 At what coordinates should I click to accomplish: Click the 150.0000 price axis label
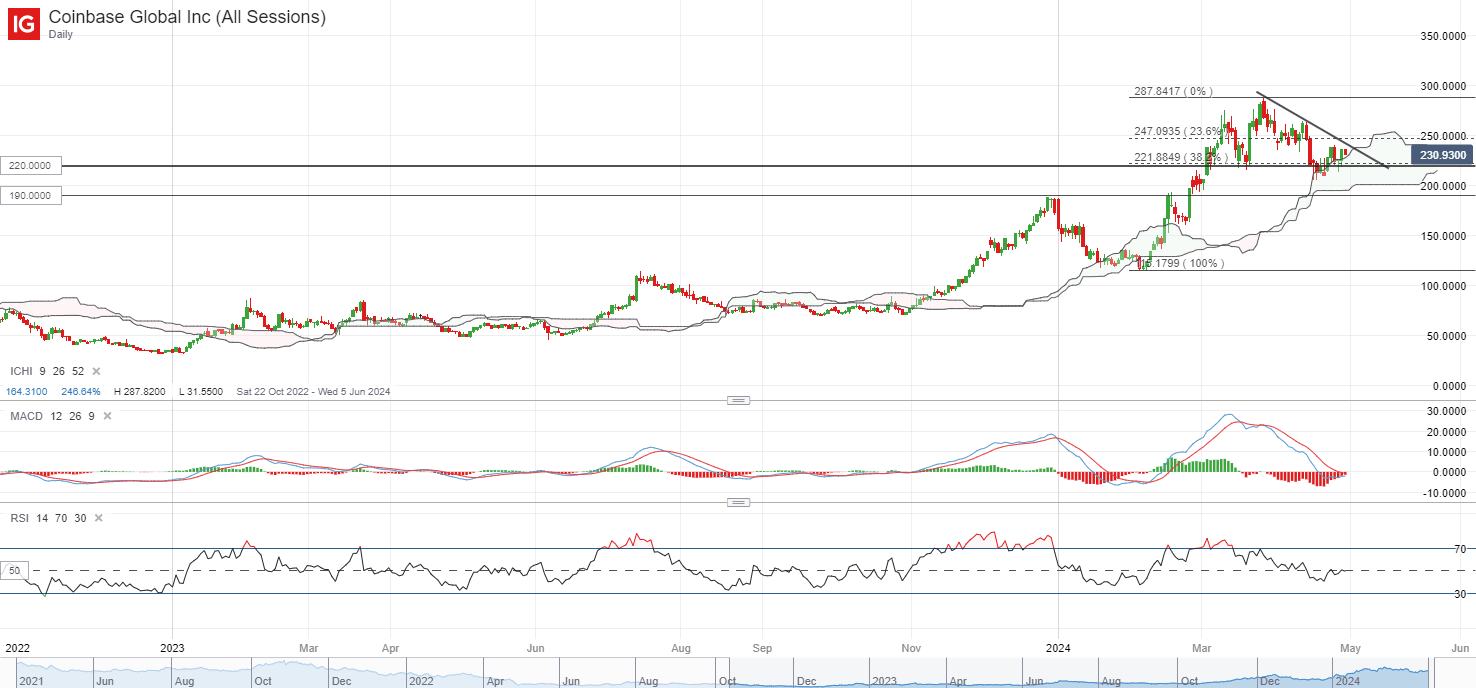tap(1443, 236)
